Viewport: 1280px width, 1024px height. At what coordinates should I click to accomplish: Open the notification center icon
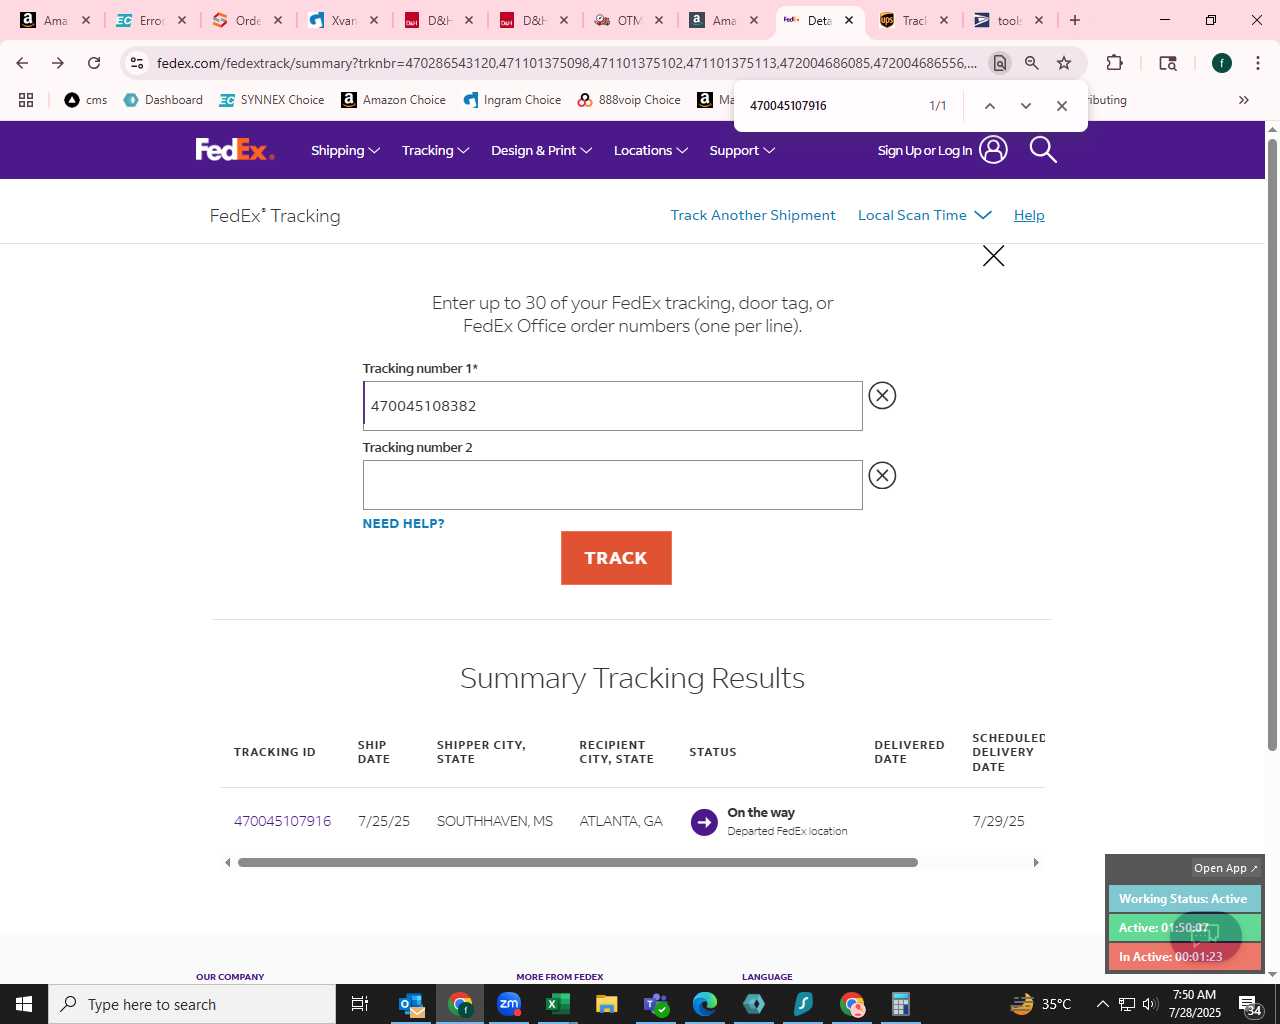tap(1250, 1004)
